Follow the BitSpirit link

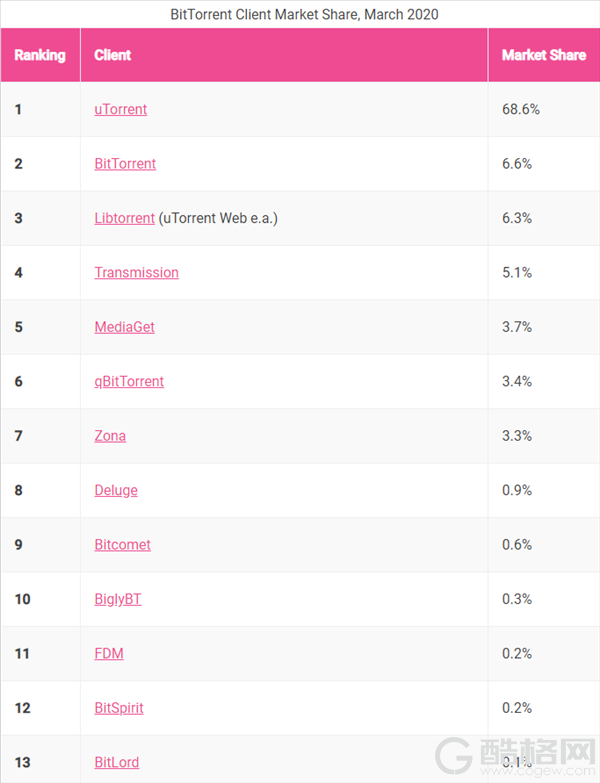coord(119,708)
